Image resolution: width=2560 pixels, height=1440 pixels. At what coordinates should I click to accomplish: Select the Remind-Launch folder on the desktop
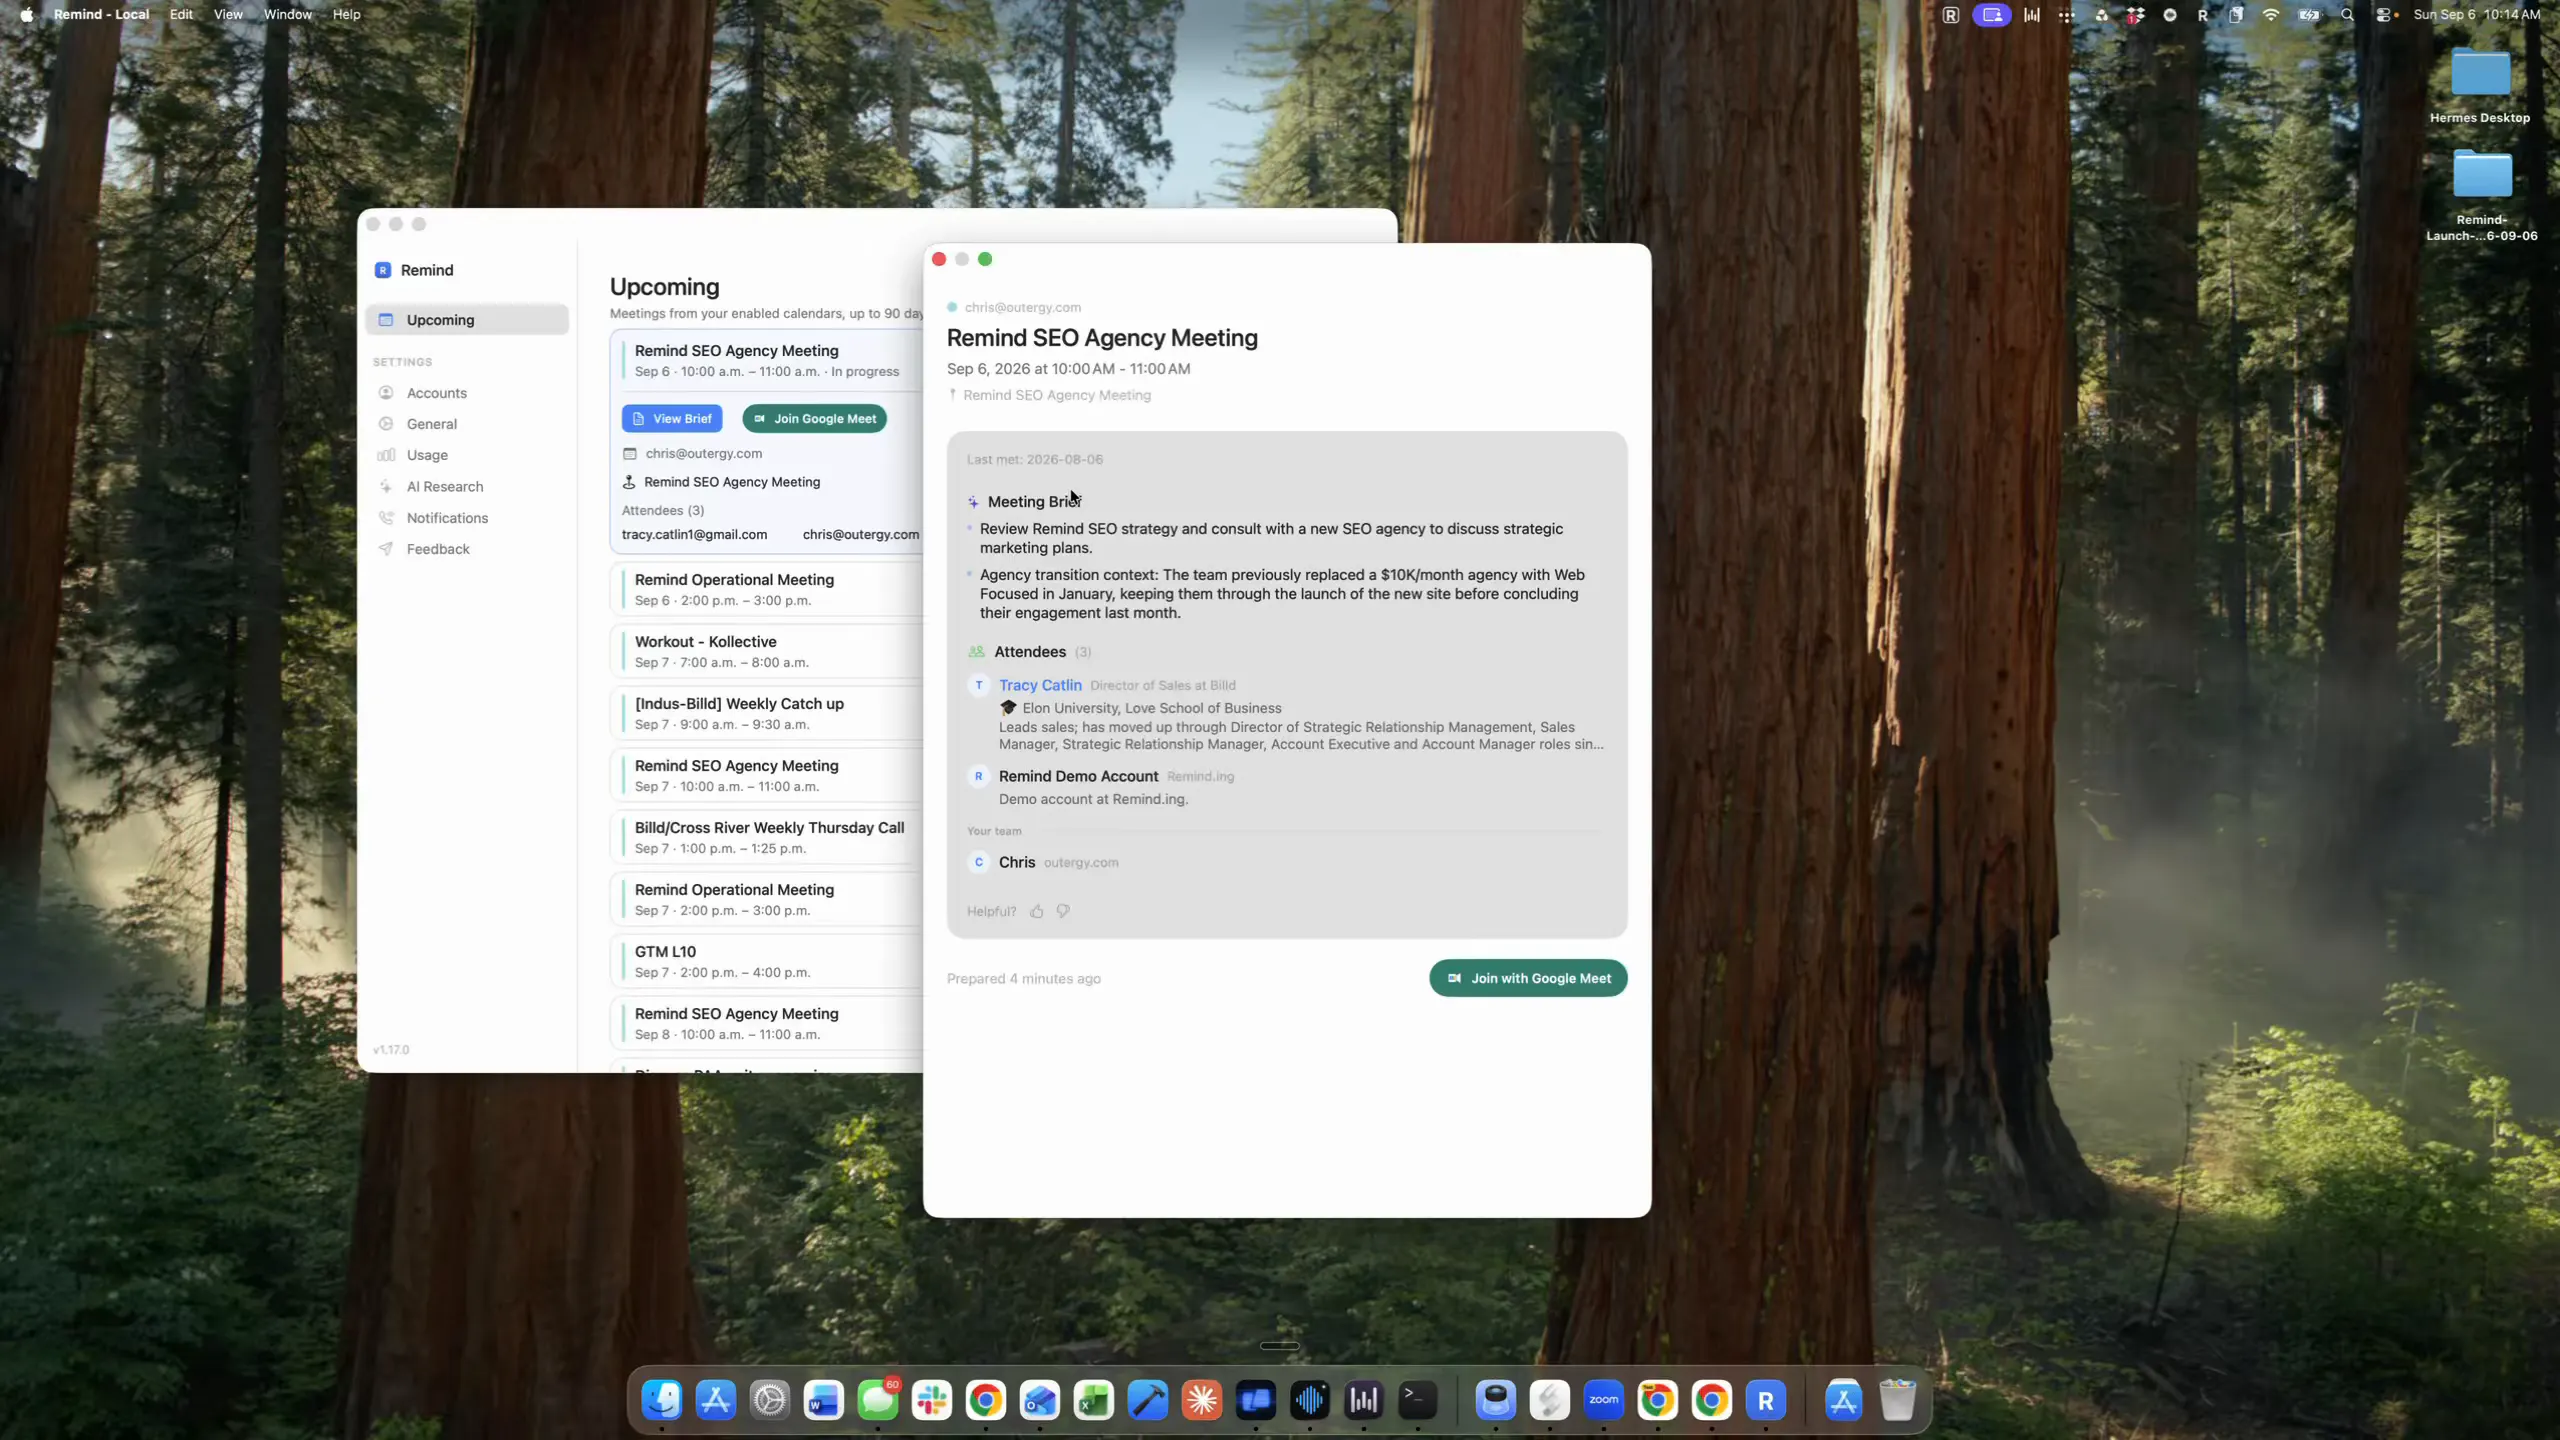pyautogui.click(x=2482, y=195)
